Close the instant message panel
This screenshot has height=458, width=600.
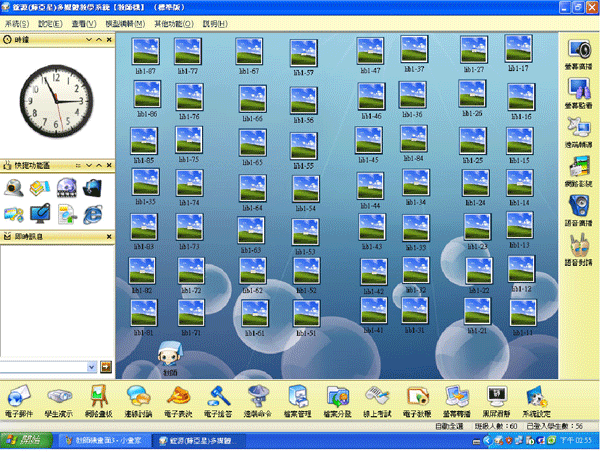(x=109, y=237)
